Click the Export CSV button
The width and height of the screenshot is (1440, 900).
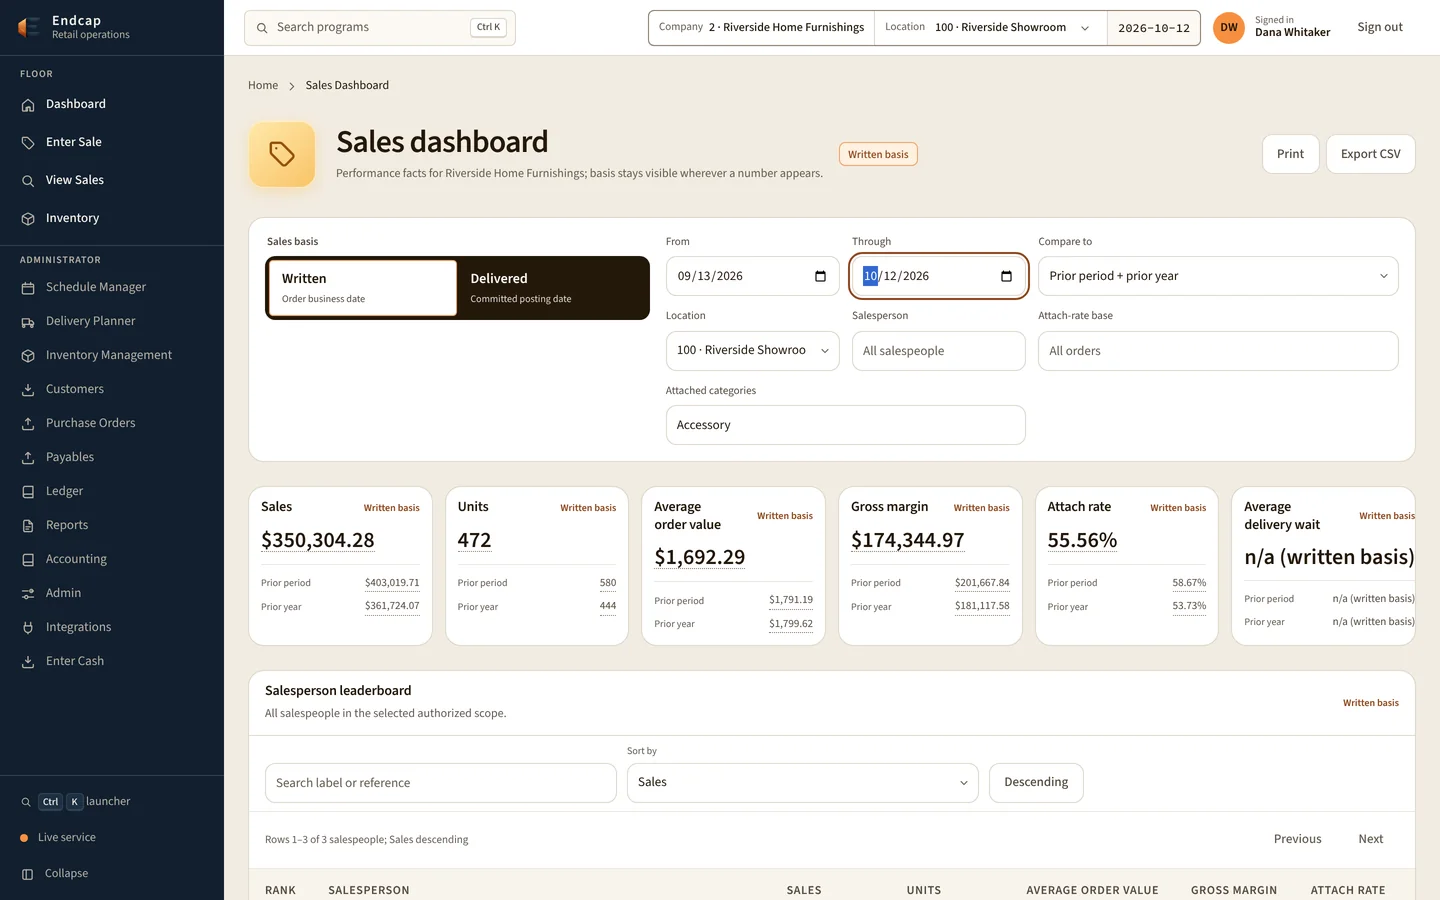1370,154
